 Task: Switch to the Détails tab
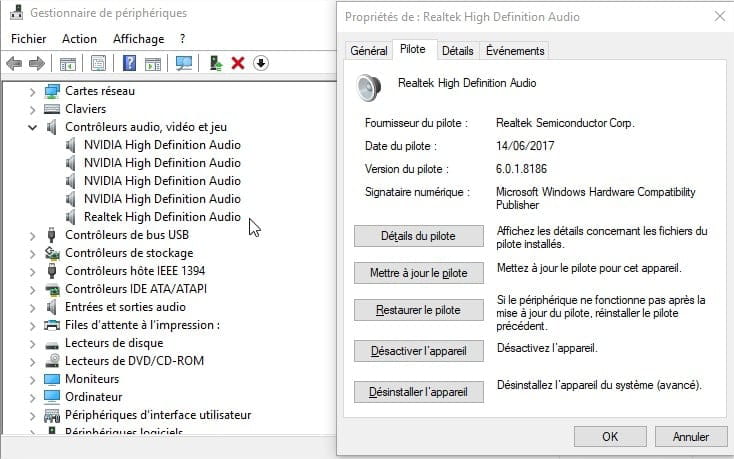[457, 51]
